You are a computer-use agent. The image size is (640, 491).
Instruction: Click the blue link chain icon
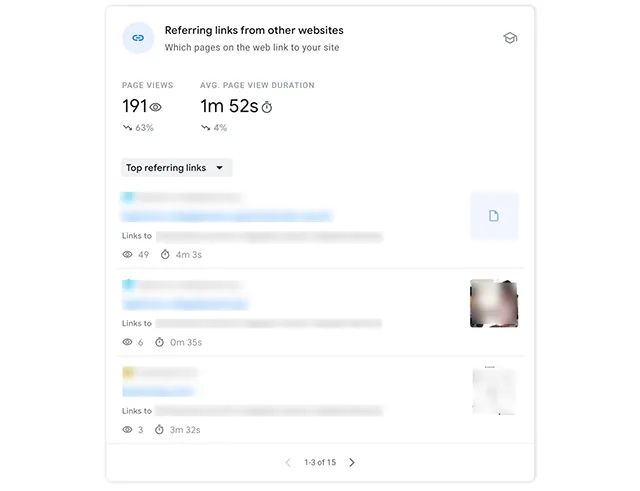pyautogui.click(x=138, y=38)
